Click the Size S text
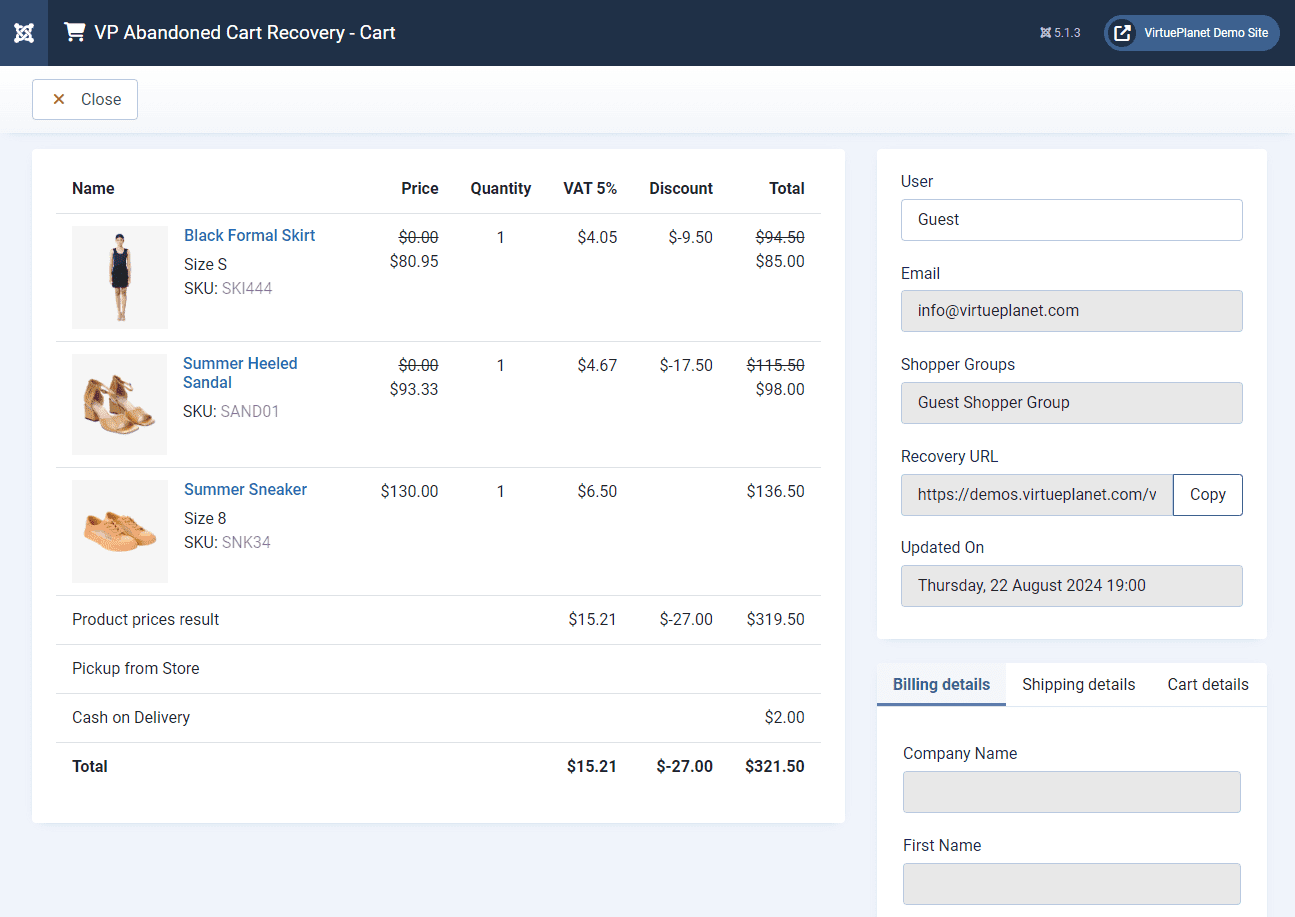Viewport: 1295px width, 917px height. 205,264
